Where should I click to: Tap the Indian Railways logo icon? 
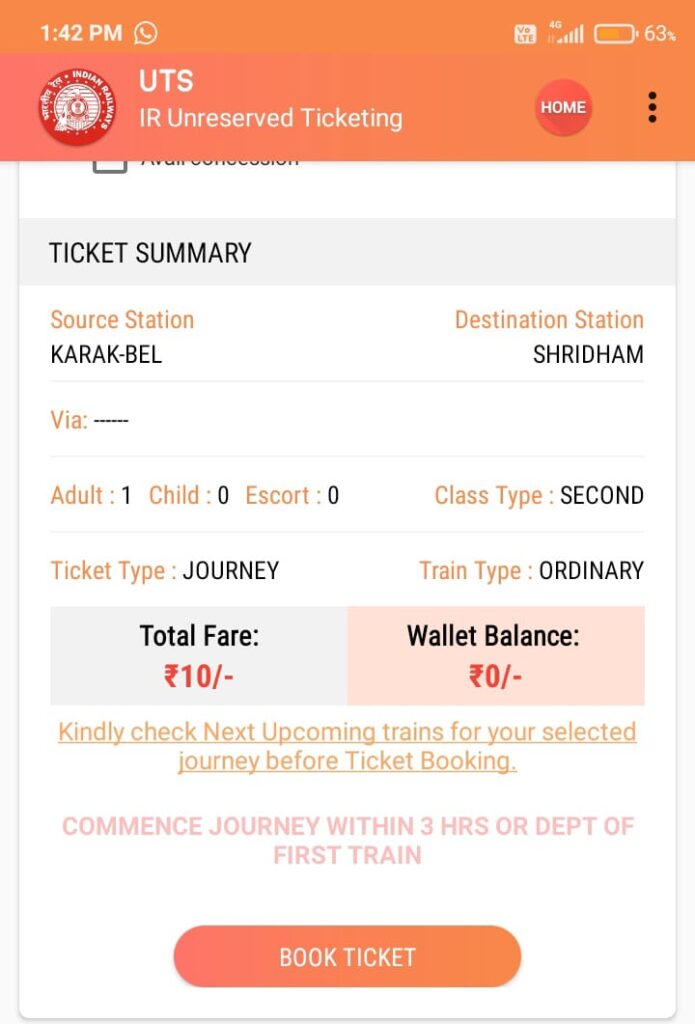77,107
